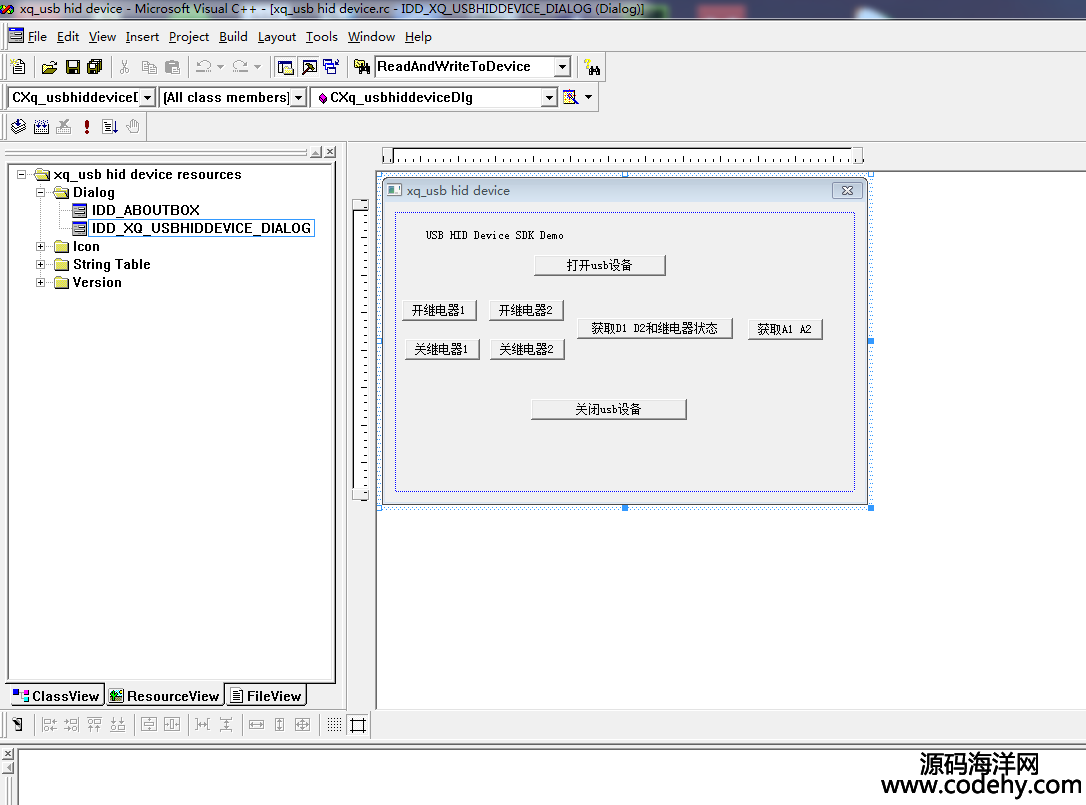Expand the Version resource folder
The image size is (1086, 805).
click(x=41, y=282)
